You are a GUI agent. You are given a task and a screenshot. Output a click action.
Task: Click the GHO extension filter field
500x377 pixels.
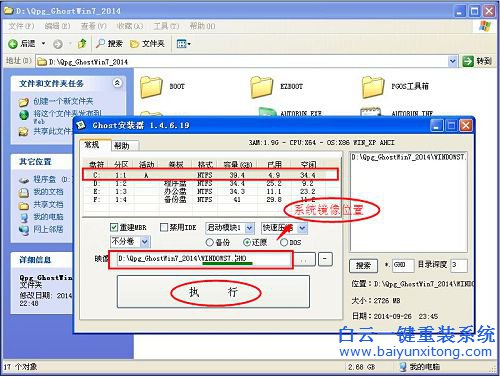click(x=403, y=265)
